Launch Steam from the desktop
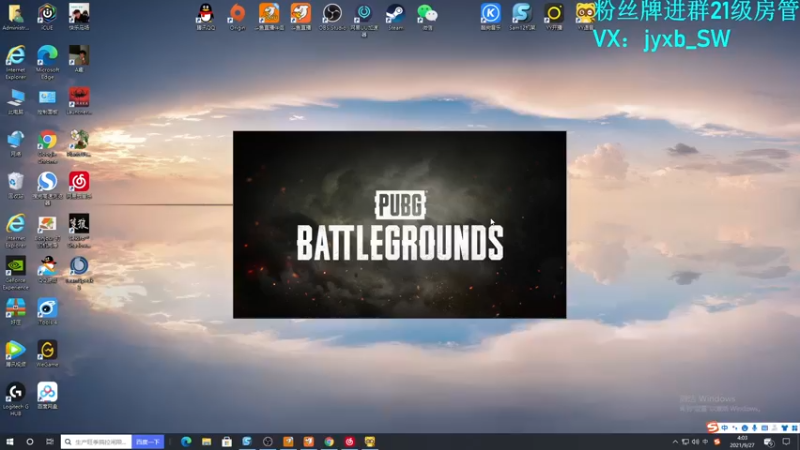The width and height of the screenshot is (800, 450). pyautogui.click(x=395, y=17)
